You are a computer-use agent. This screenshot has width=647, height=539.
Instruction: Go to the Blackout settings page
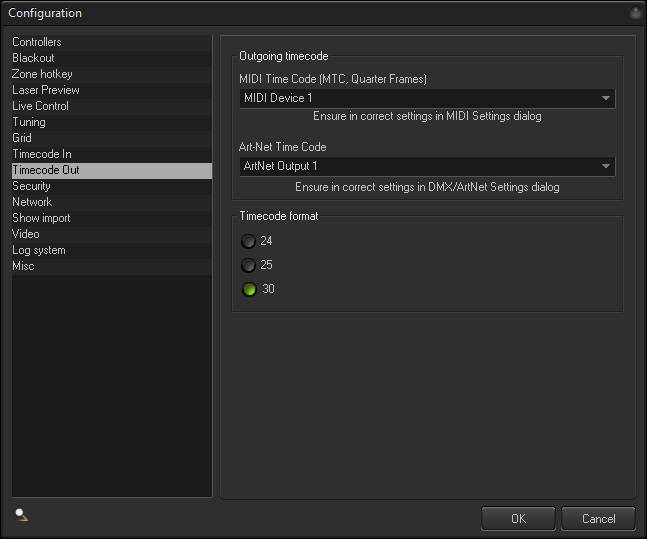(x=33, y=58)
